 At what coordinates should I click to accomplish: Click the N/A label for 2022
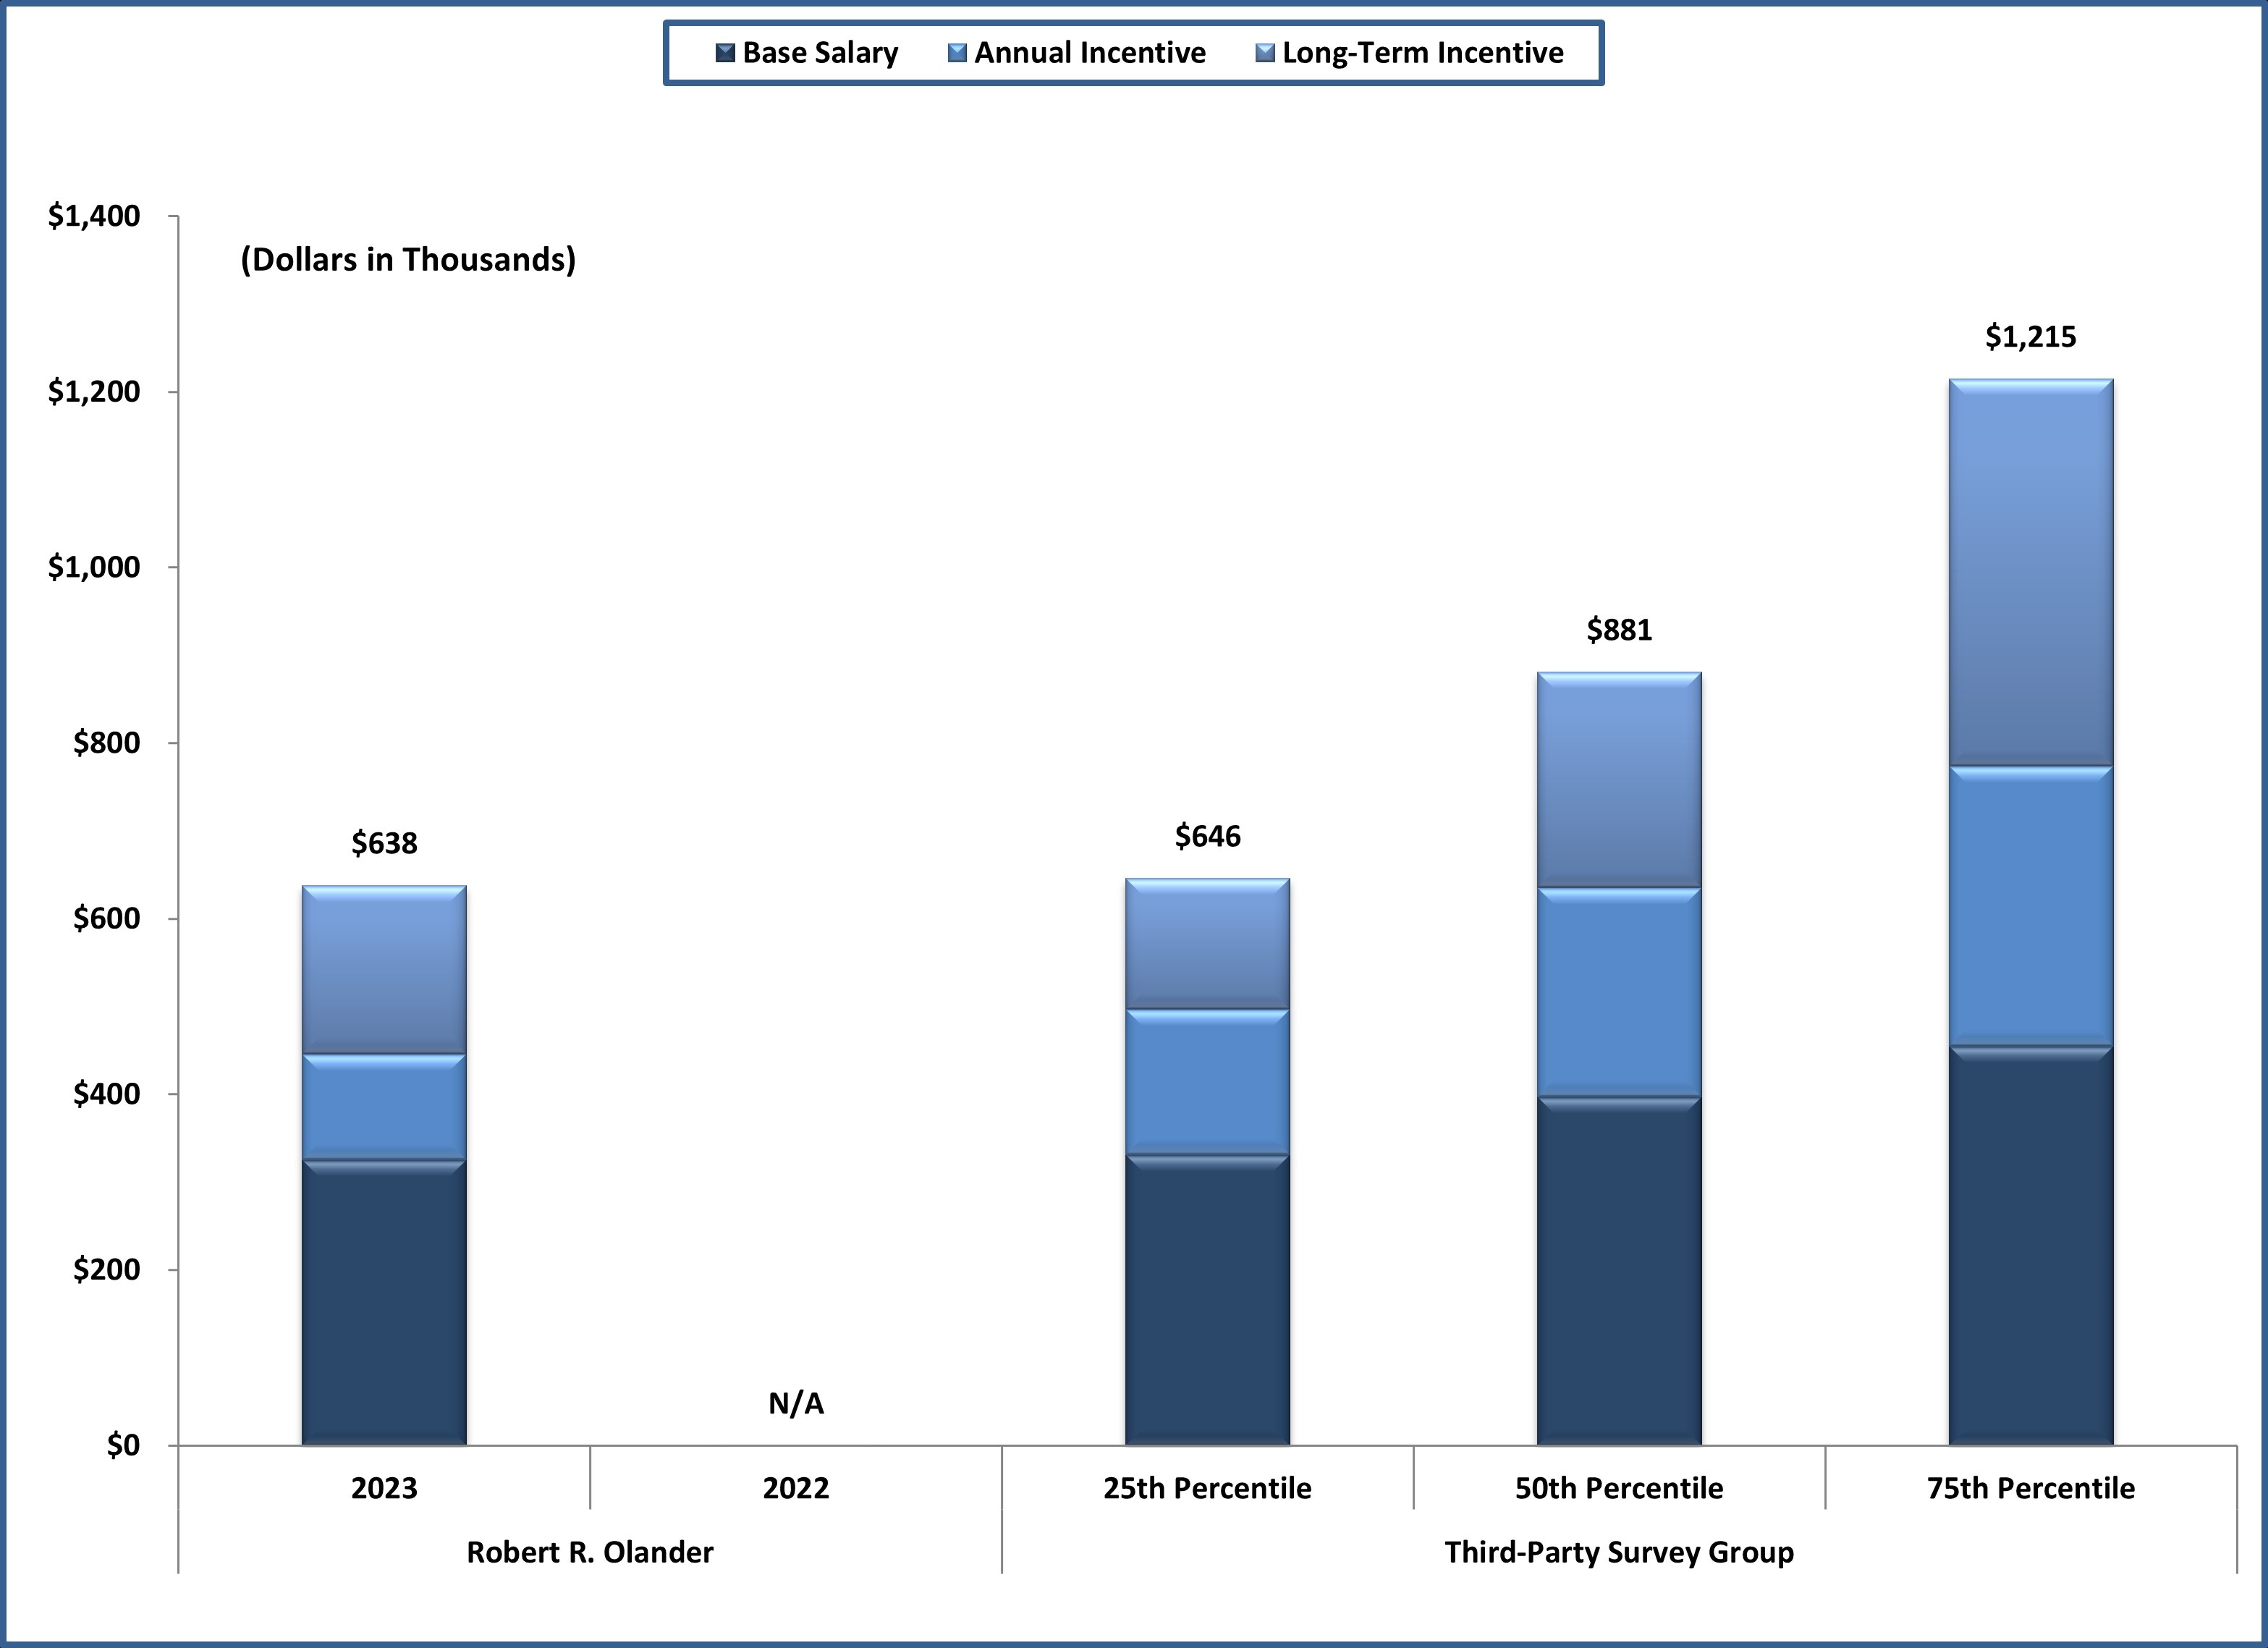tap(796, 1404)
